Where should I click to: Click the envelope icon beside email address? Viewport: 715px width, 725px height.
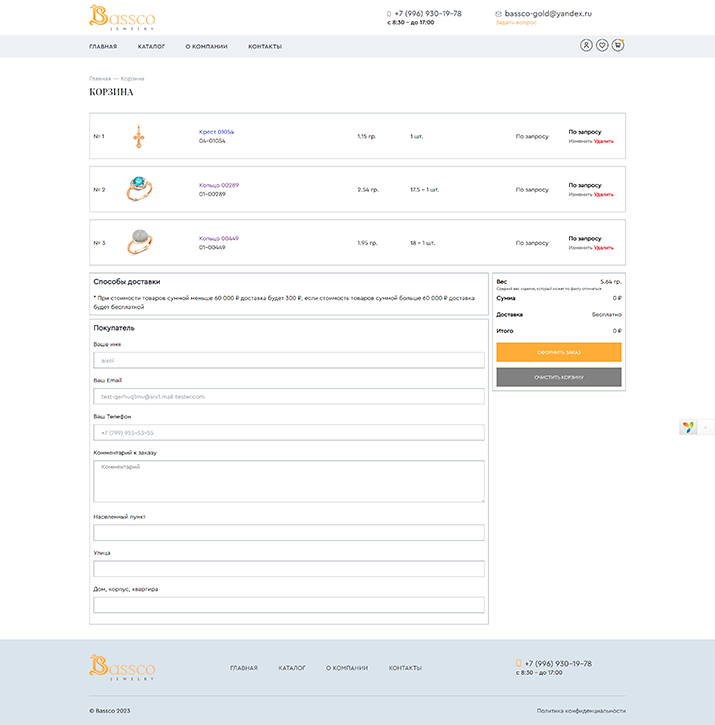(x=499, y=14)
